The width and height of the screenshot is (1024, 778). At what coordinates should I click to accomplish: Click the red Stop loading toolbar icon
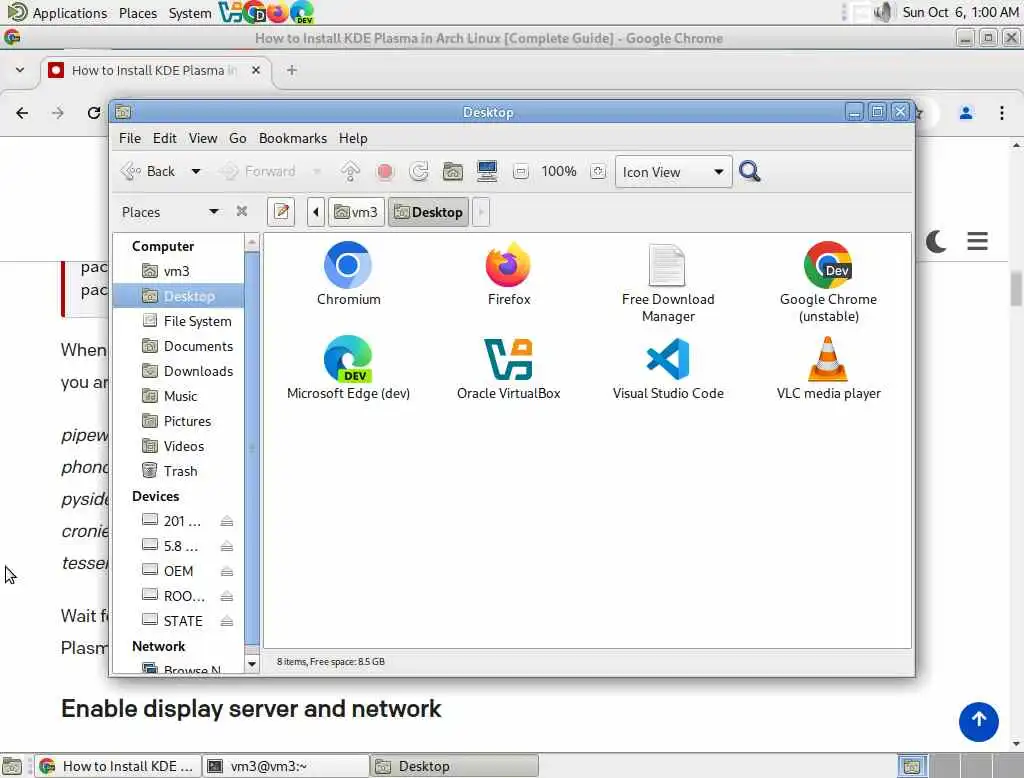point(385,172)
